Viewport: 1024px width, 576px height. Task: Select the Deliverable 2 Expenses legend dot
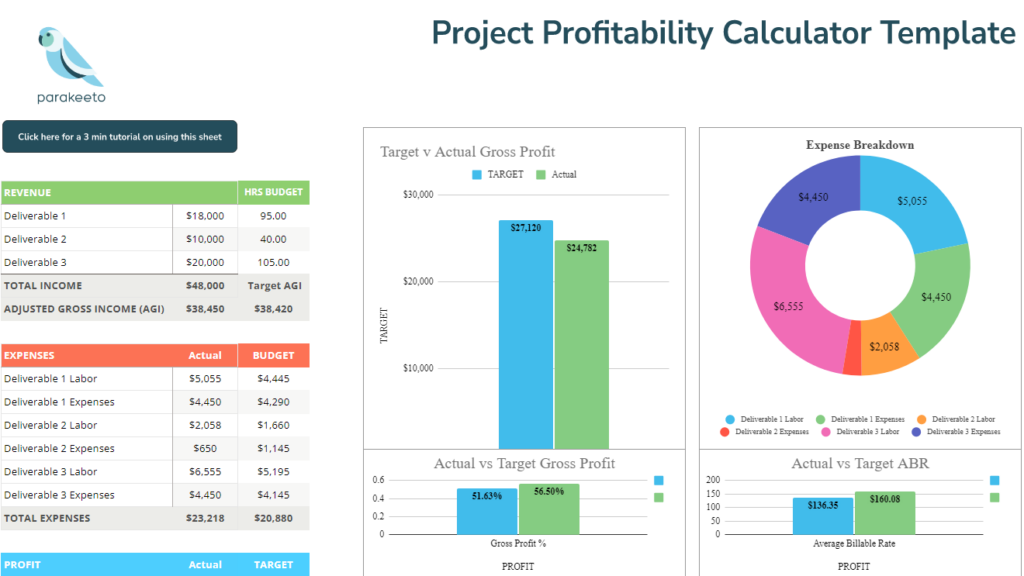[725, 432]
